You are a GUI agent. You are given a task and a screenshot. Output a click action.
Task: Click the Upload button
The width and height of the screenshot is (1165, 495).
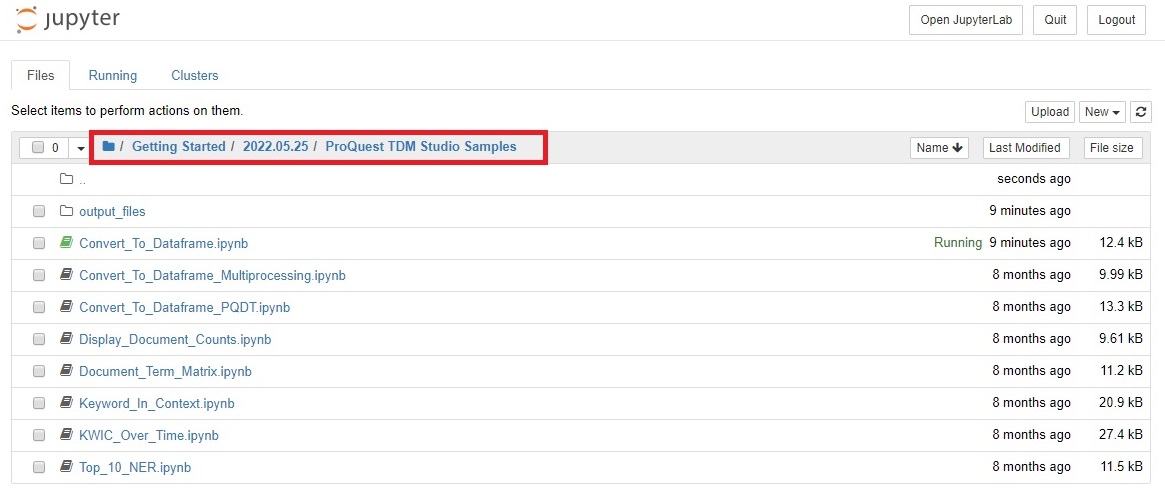(1050, 112)
